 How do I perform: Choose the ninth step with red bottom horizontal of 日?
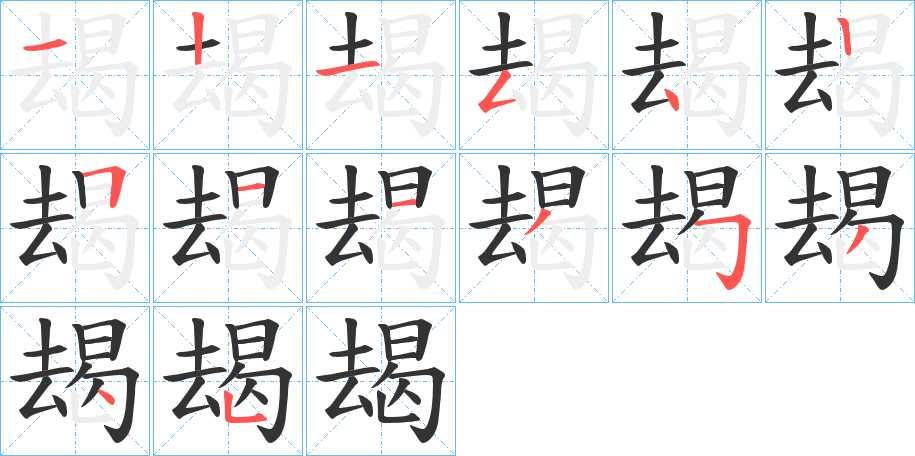381,228
